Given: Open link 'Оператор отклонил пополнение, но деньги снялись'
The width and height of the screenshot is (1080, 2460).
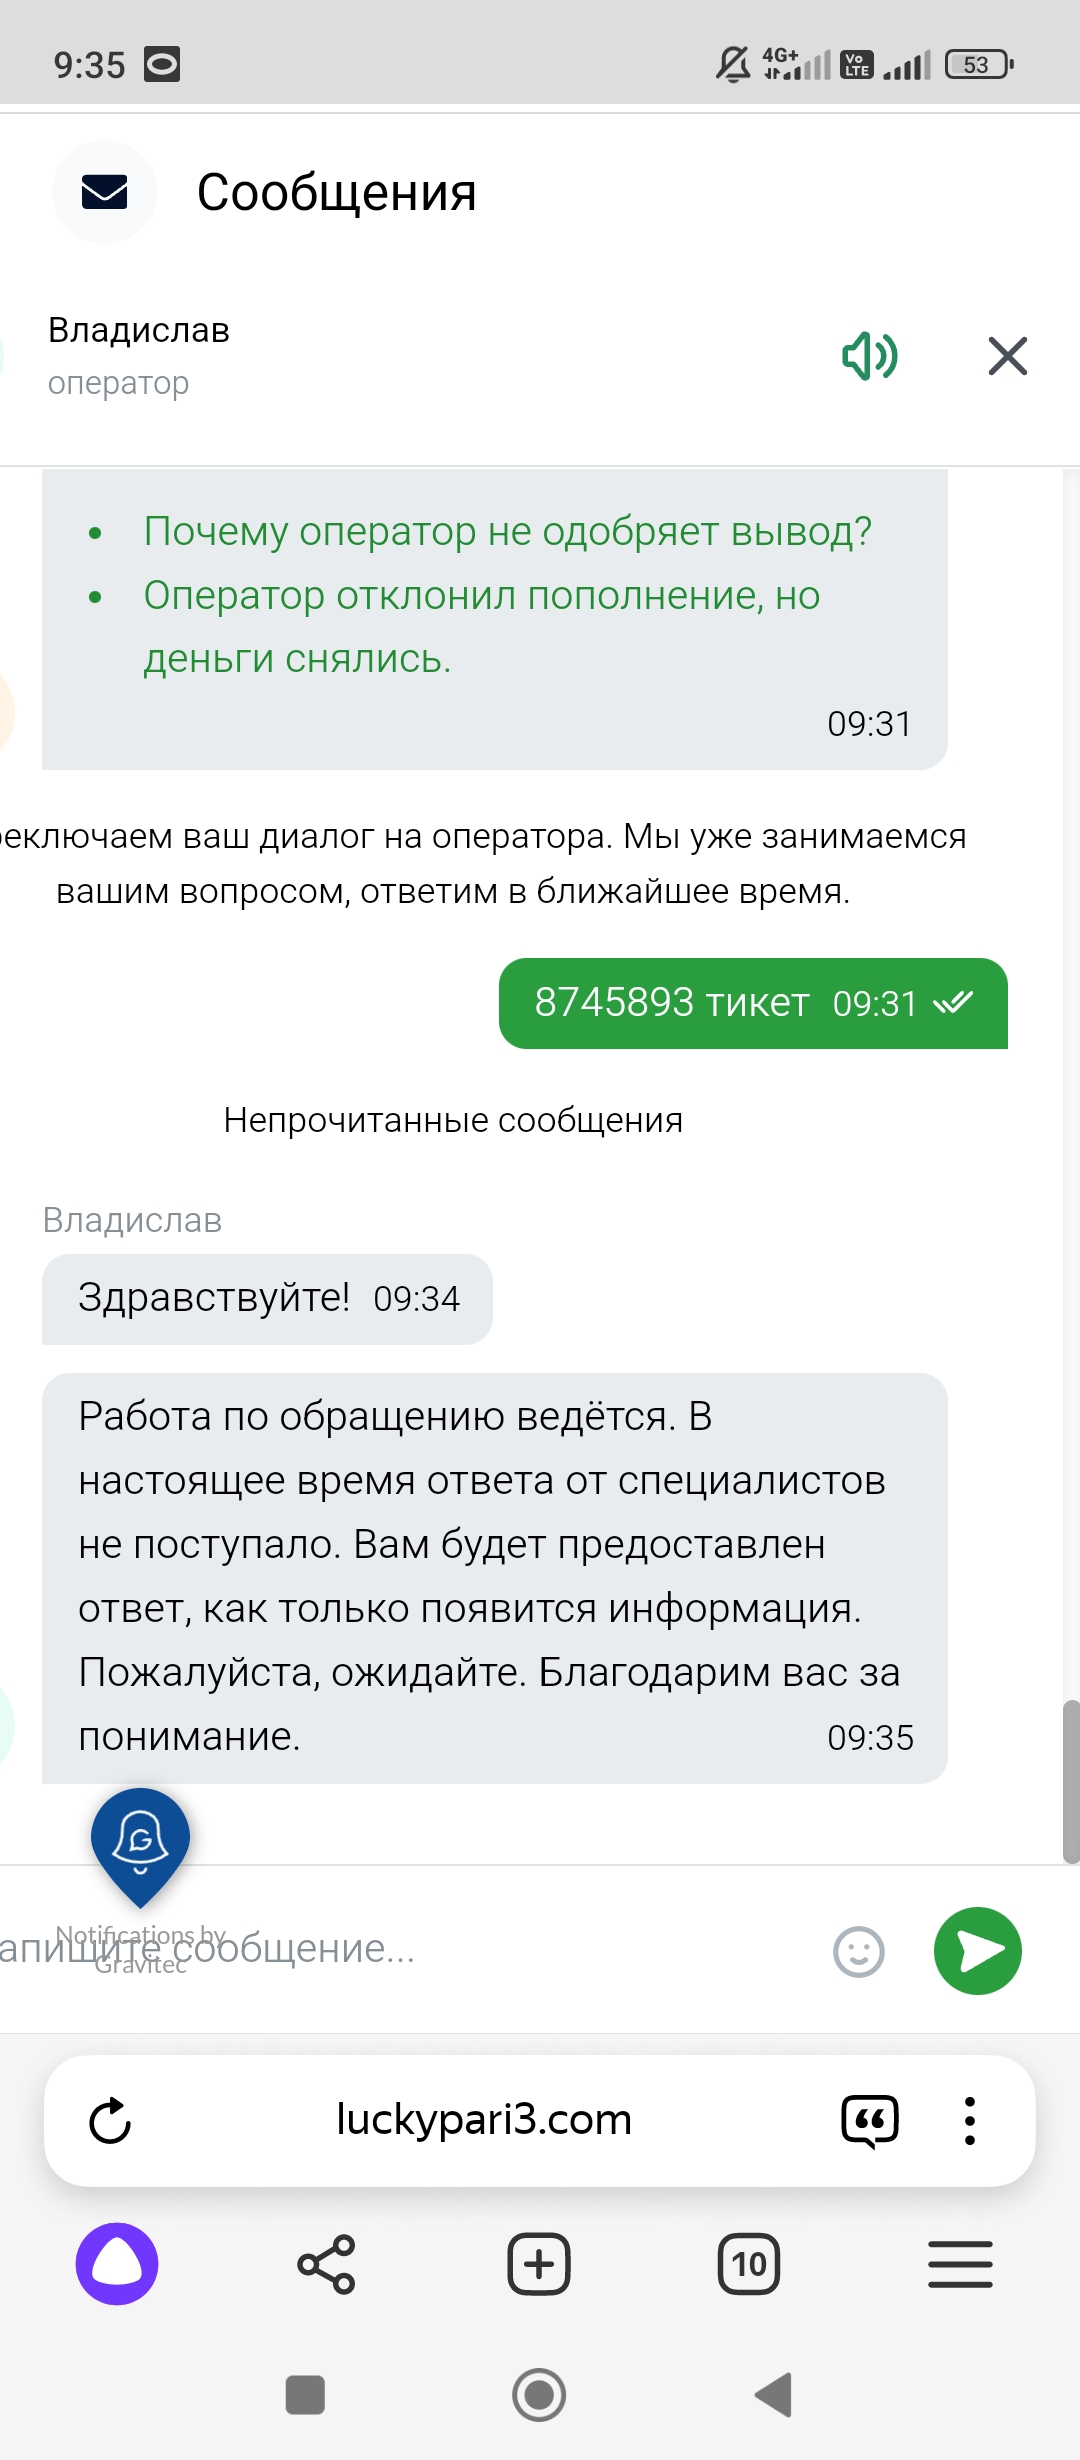Looking at the screenshot, I should (x=482, y=627).
